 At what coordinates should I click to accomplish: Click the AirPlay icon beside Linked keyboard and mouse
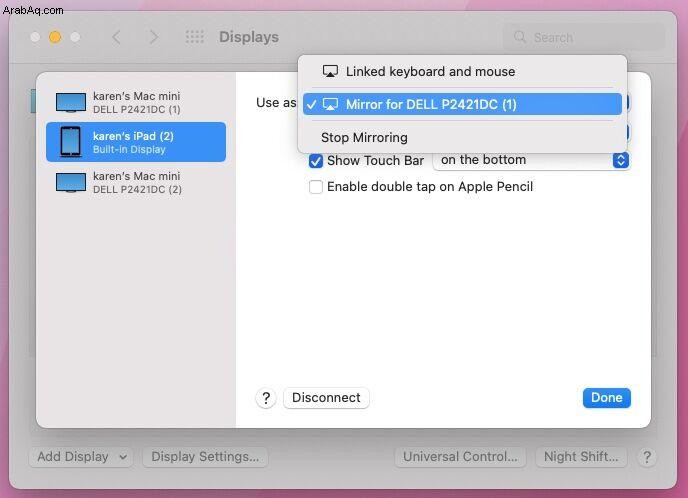330,72
